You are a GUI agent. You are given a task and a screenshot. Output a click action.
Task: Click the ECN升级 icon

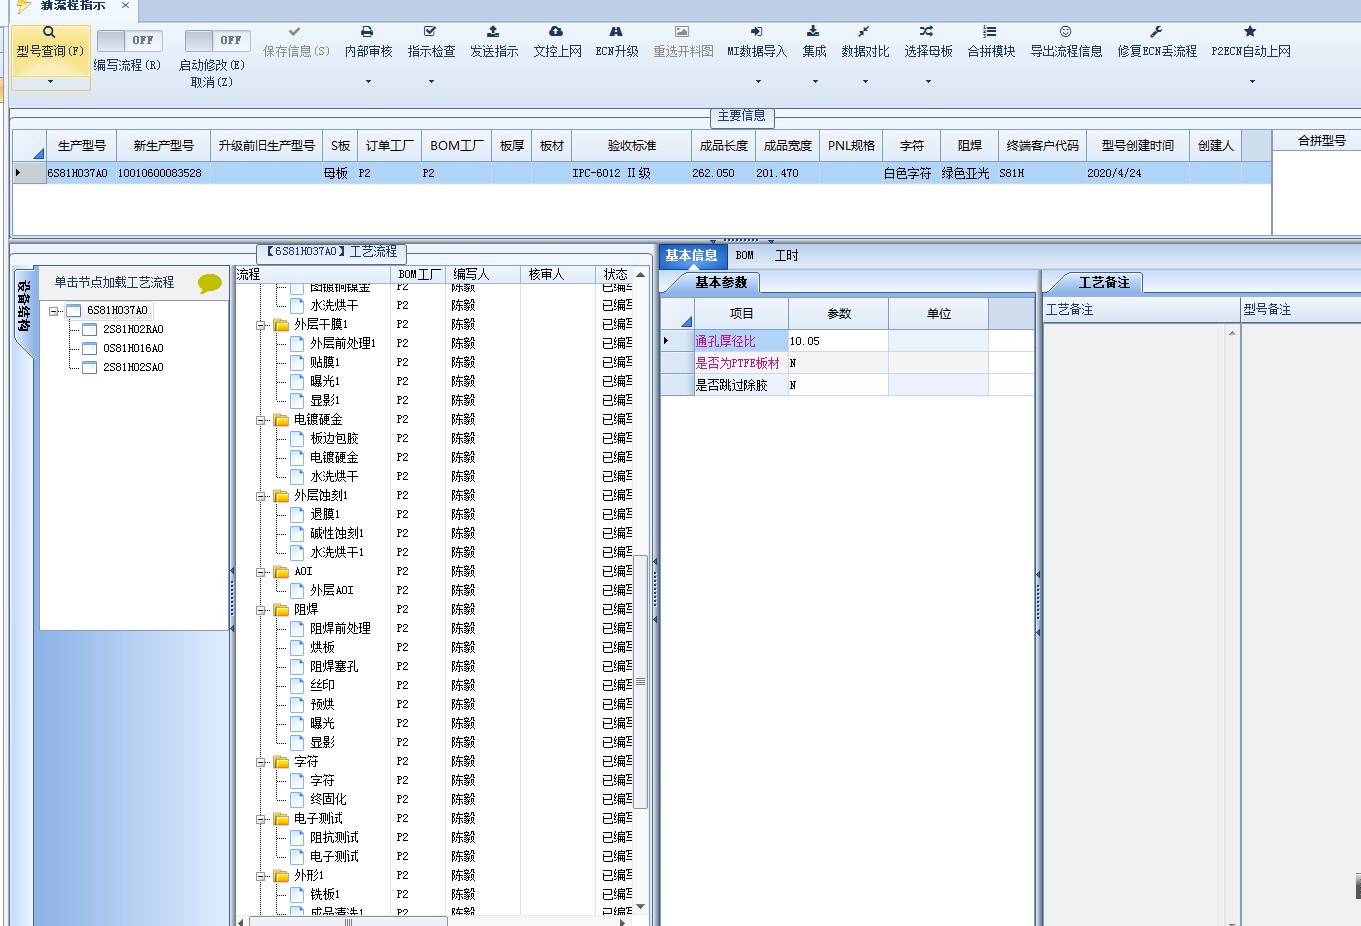click(616, 32)
